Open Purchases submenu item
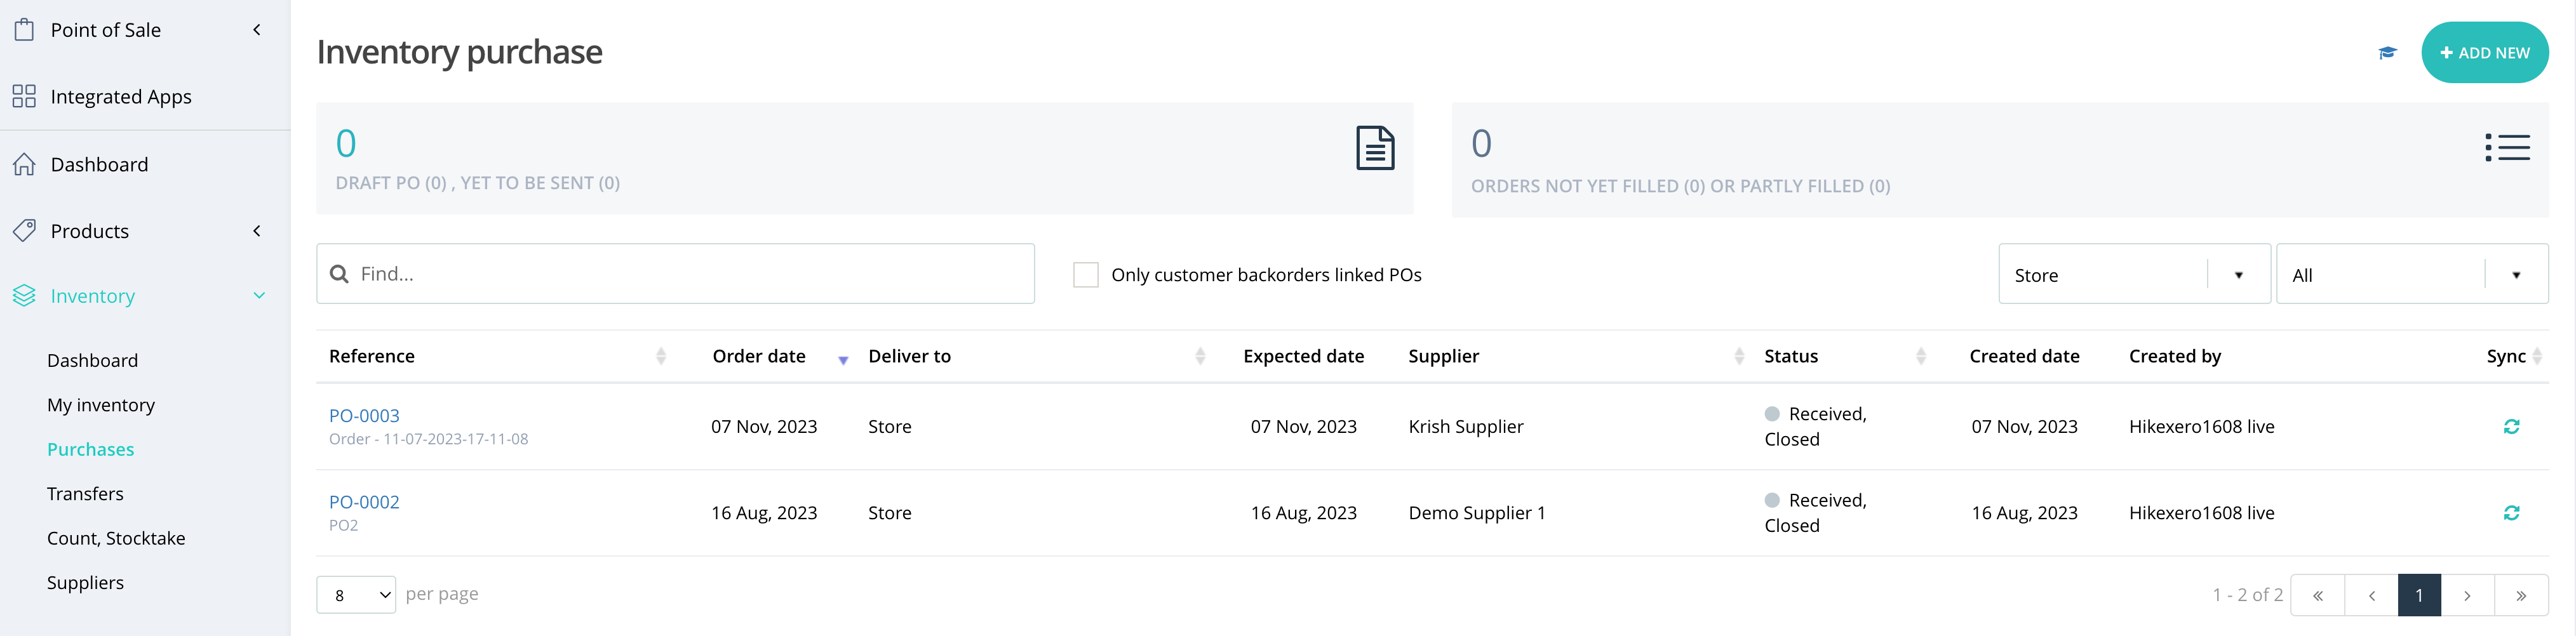This screenshot has height=636, width=2576. (x=90, y=449)
